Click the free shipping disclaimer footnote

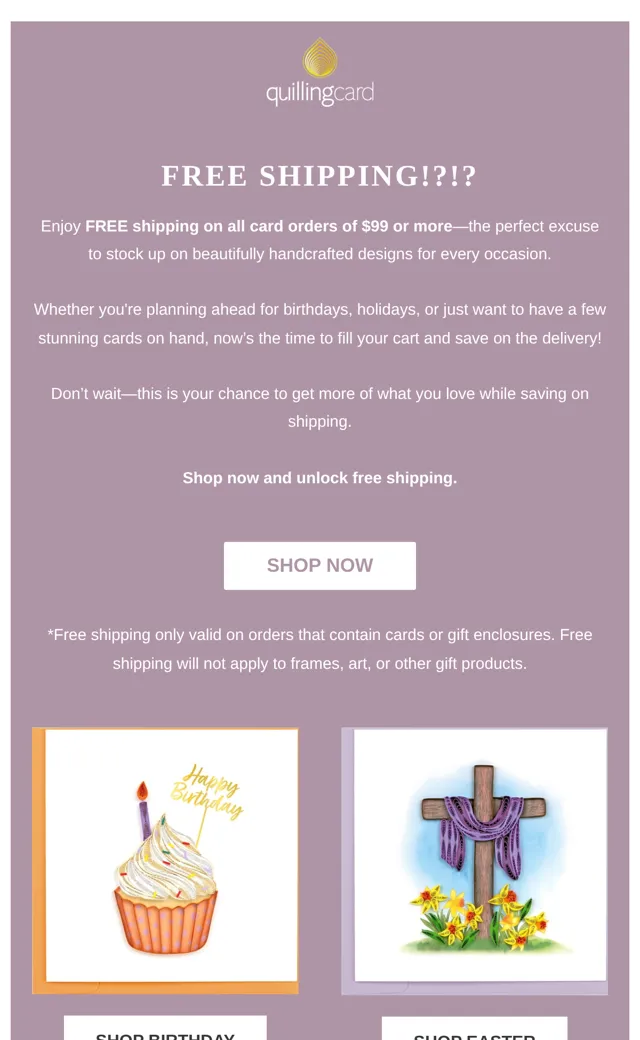(x=320, y=649)
